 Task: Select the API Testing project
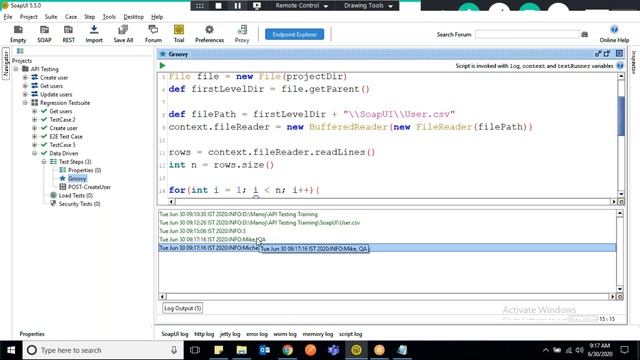pos(44,69)
